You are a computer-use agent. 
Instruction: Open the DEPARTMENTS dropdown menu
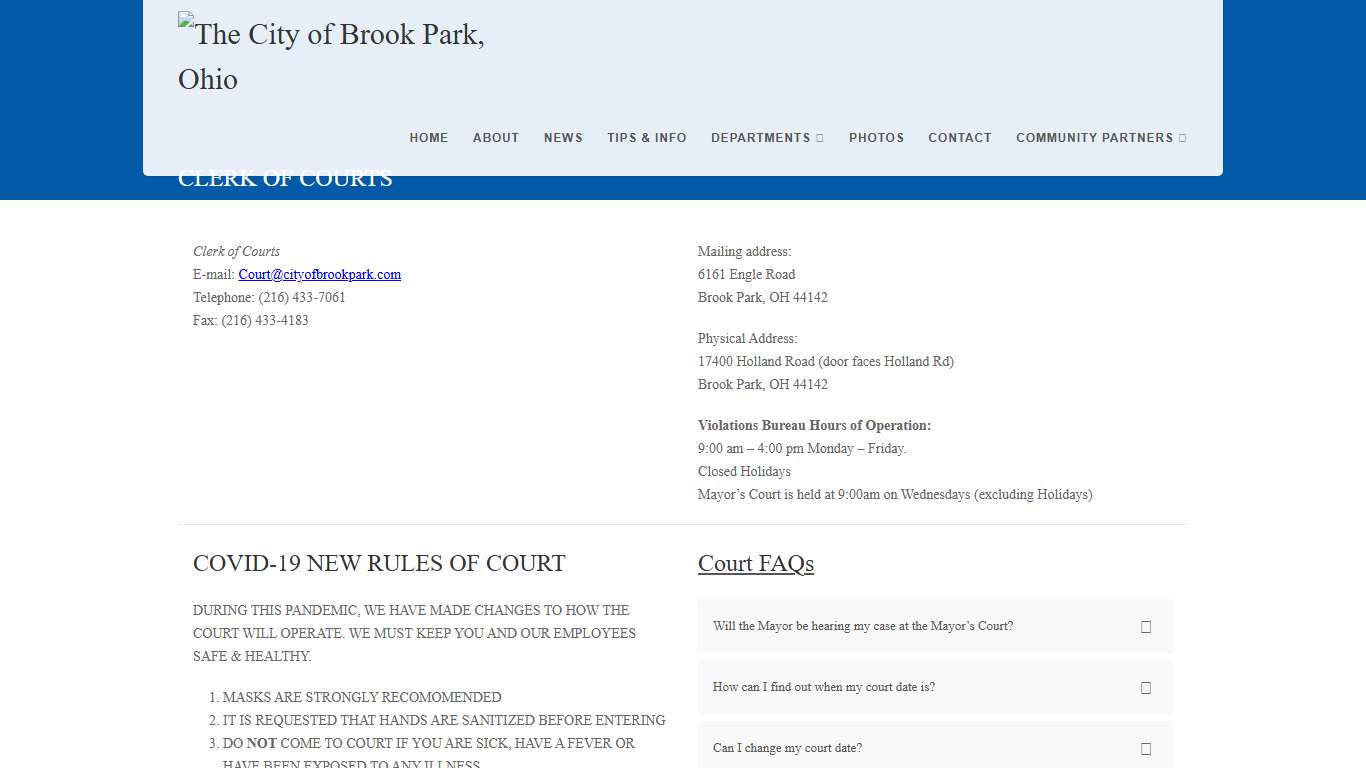tap(761, 138)
